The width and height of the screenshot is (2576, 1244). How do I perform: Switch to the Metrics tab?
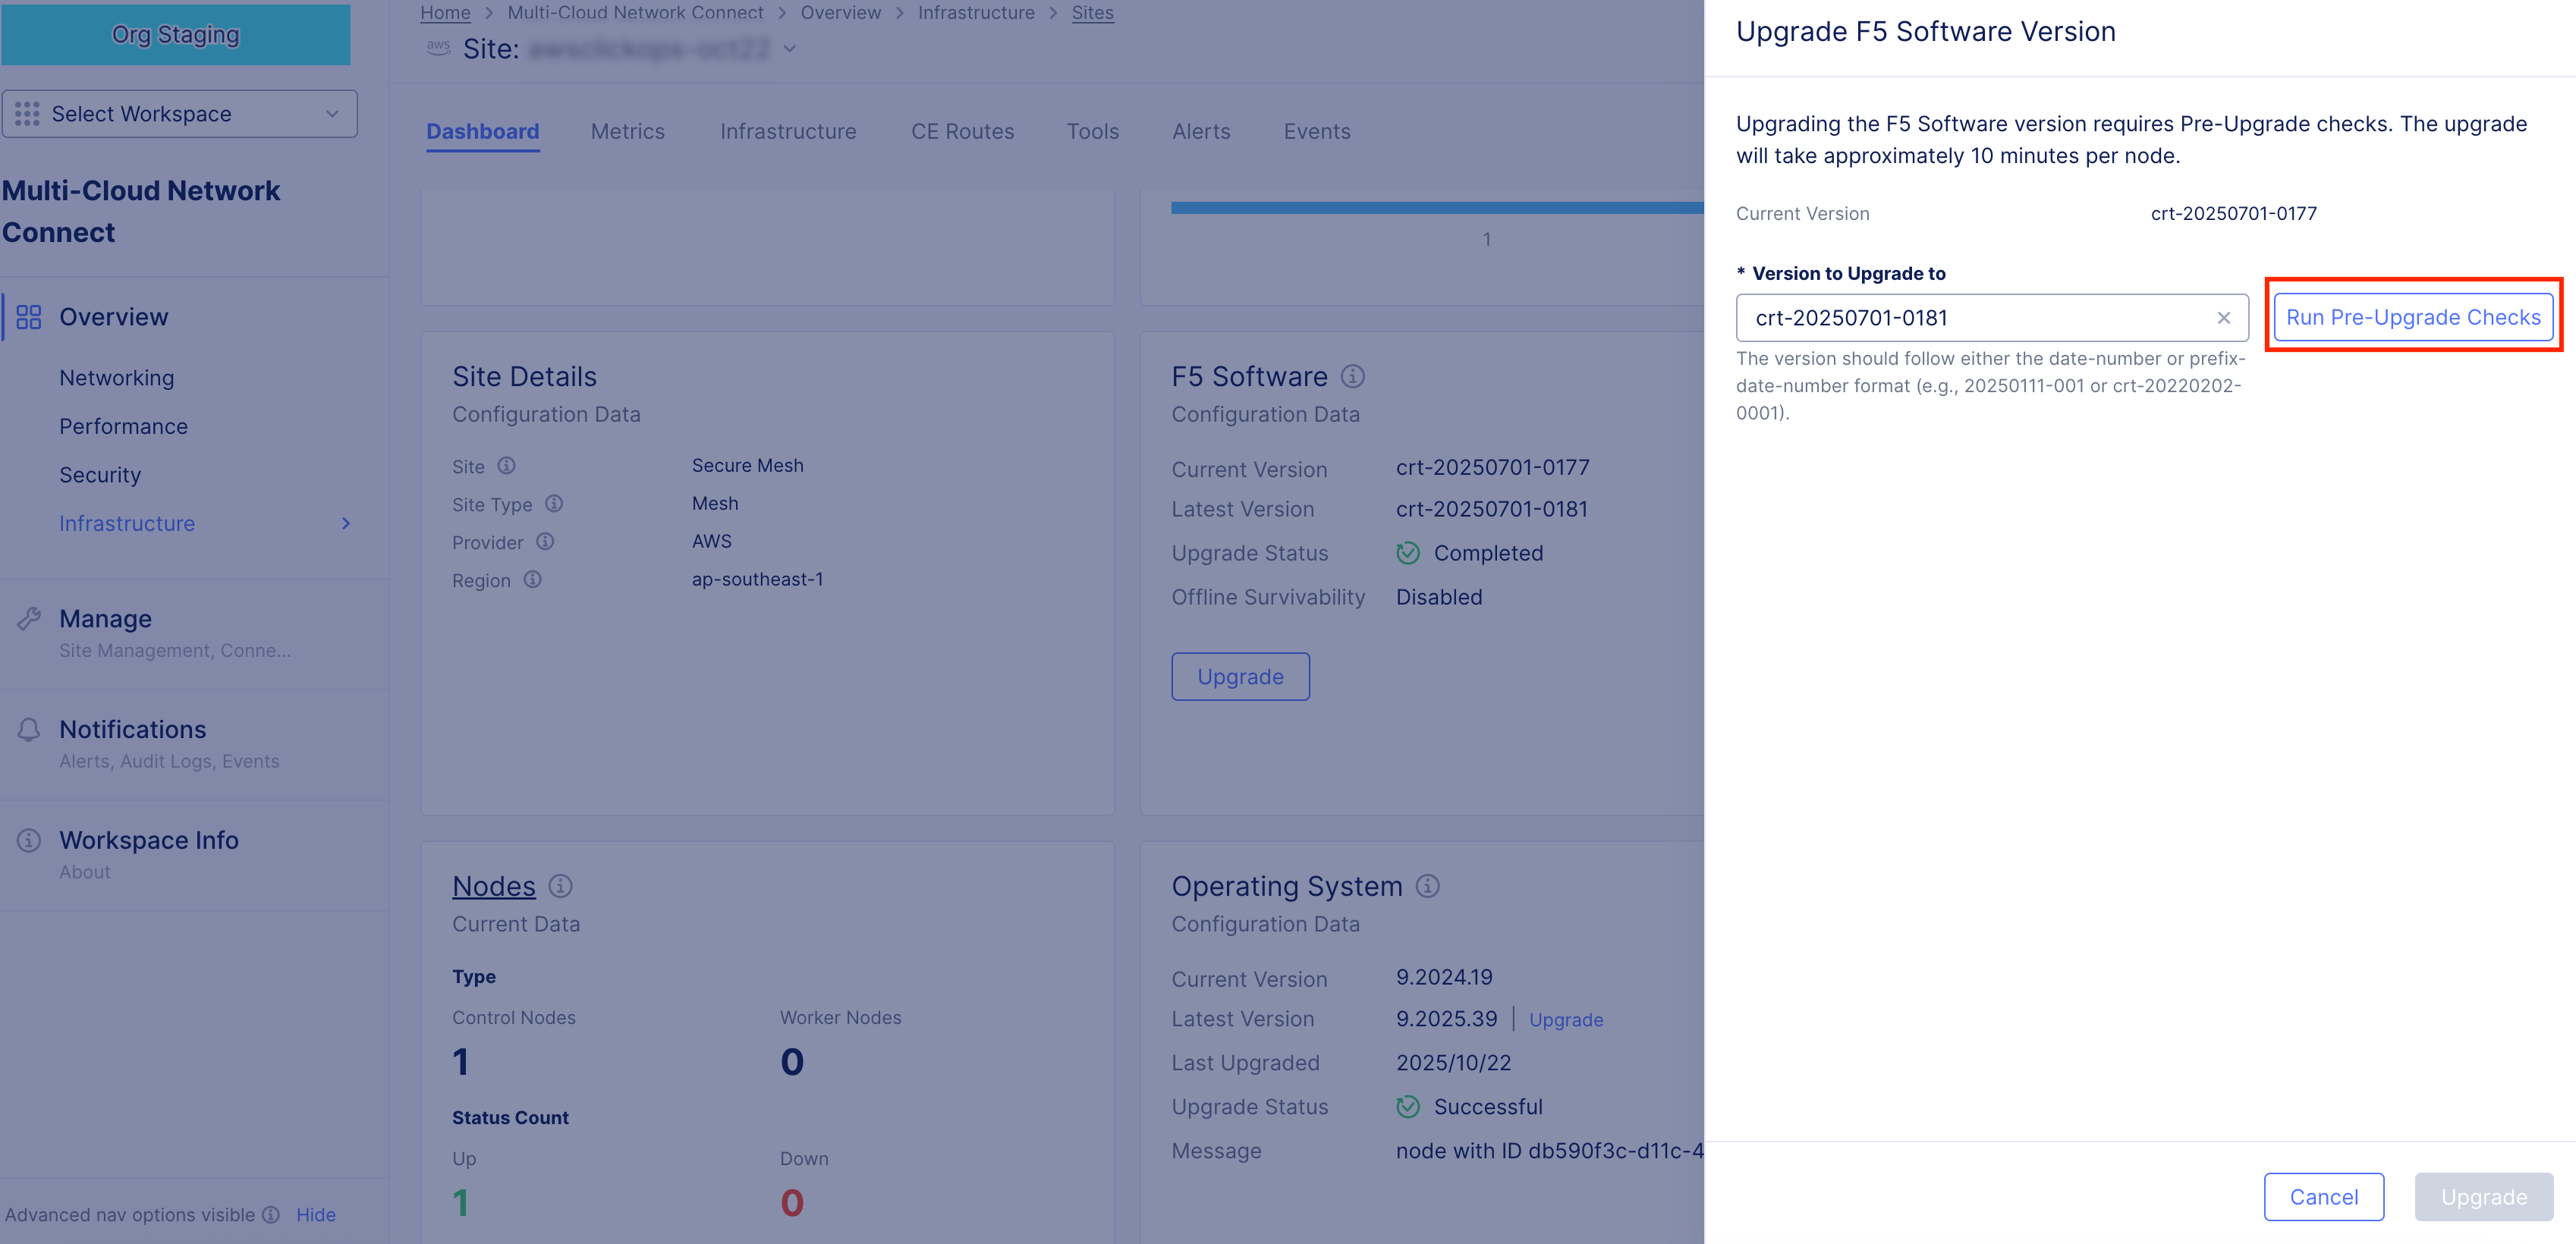tap(627, 131)
